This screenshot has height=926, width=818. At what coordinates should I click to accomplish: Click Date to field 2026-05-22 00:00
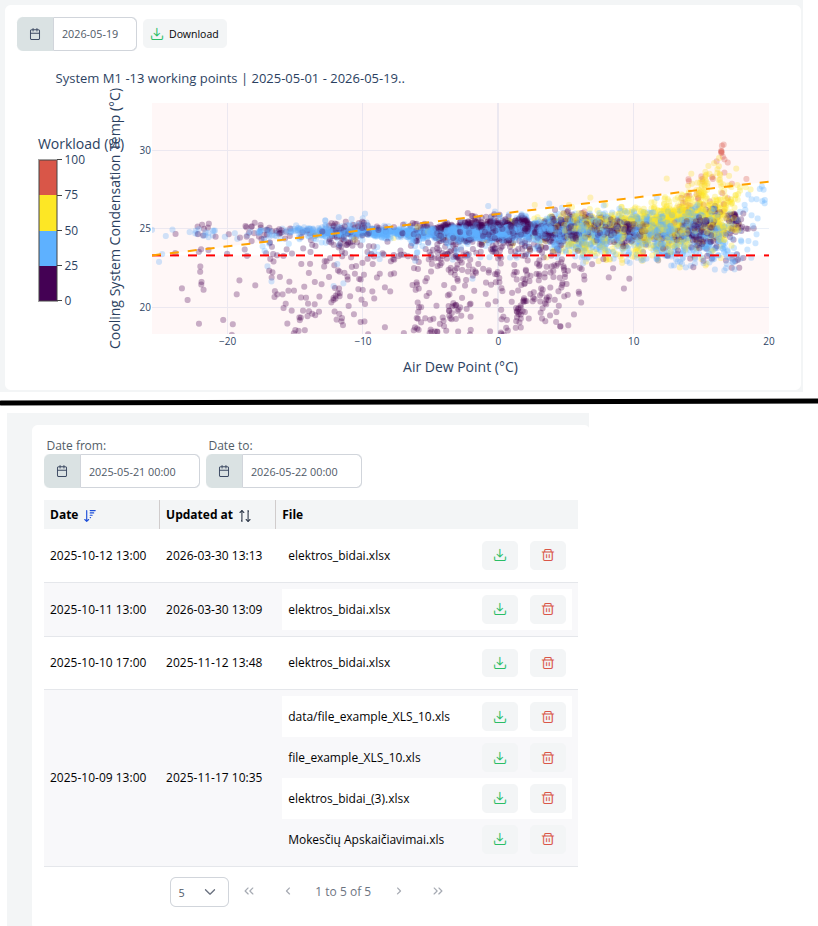(x=302, y=471)
